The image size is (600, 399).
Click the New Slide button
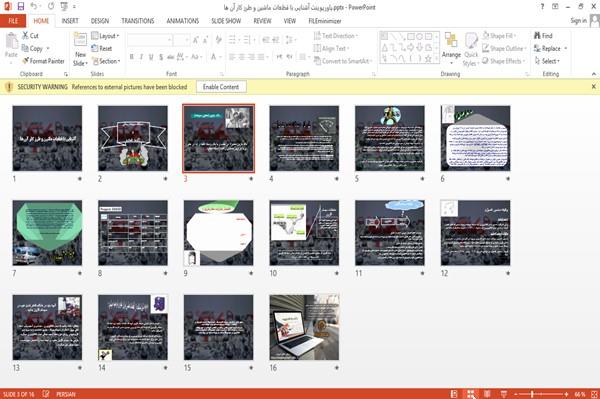tap(80, 50)
